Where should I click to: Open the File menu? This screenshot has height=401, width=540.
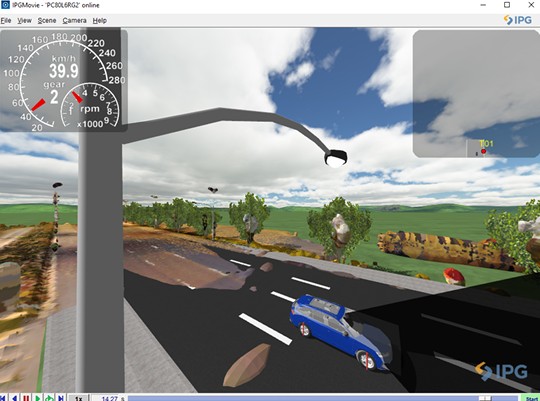6,21
